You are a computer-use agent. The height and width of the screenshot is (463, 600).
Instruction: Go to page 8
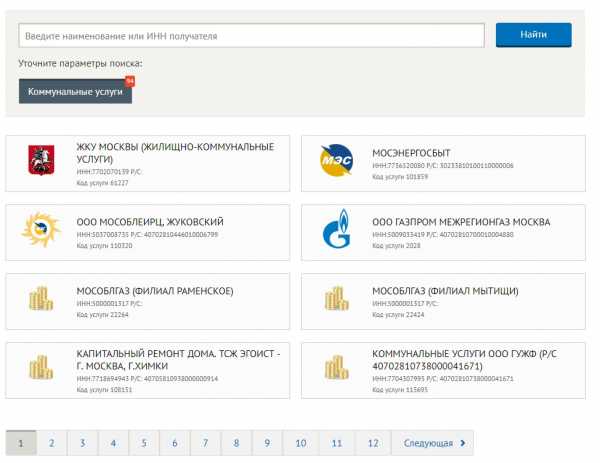tap(236, 443)
